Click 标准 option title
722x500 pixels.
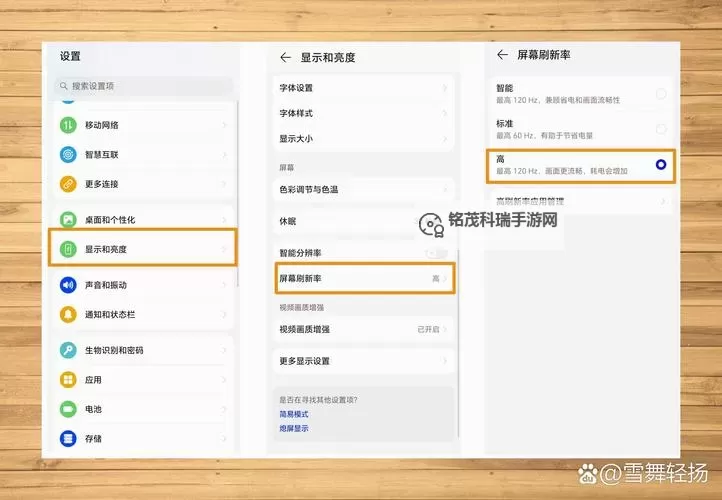(504, 123)
